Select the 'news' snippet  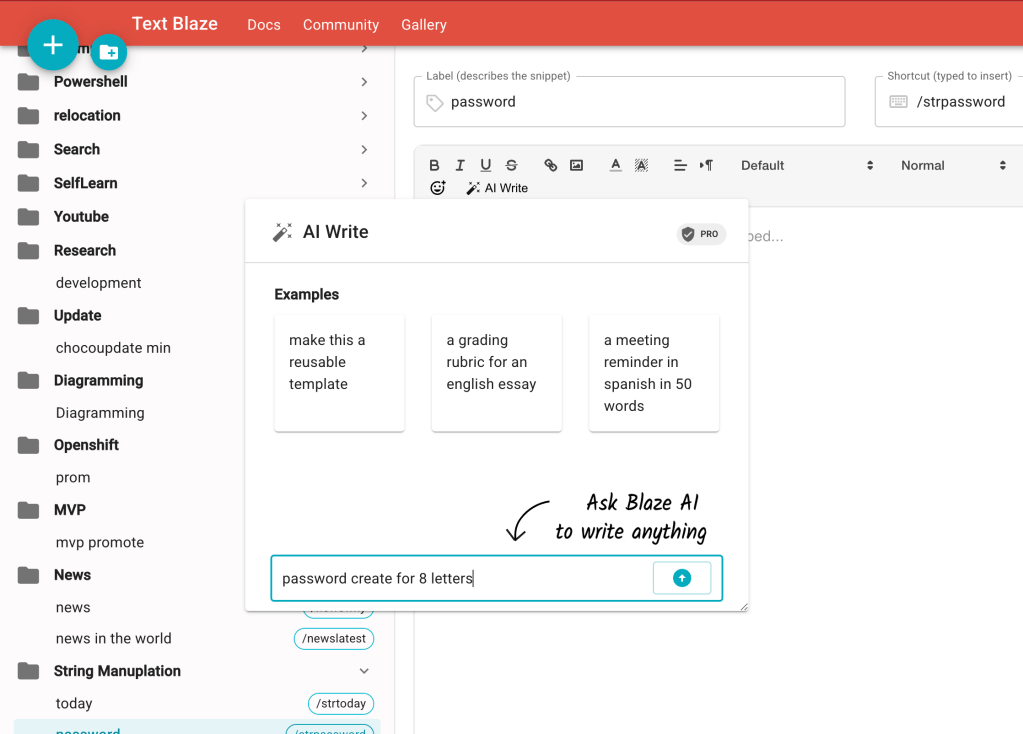(73, 607)
